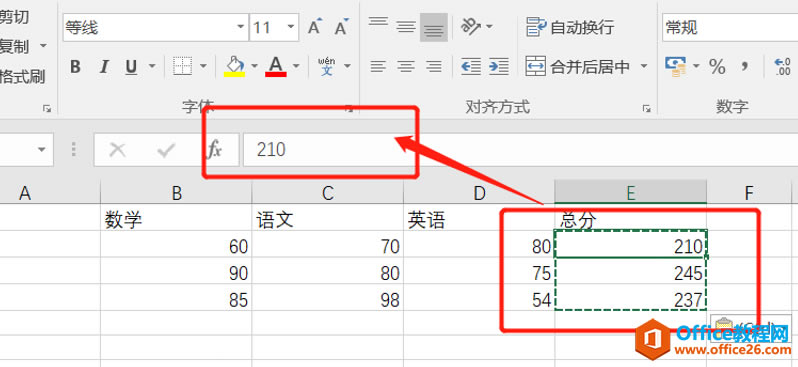Center text horizontally
Viewport: 798px width, 367px height.
[406, 66]
